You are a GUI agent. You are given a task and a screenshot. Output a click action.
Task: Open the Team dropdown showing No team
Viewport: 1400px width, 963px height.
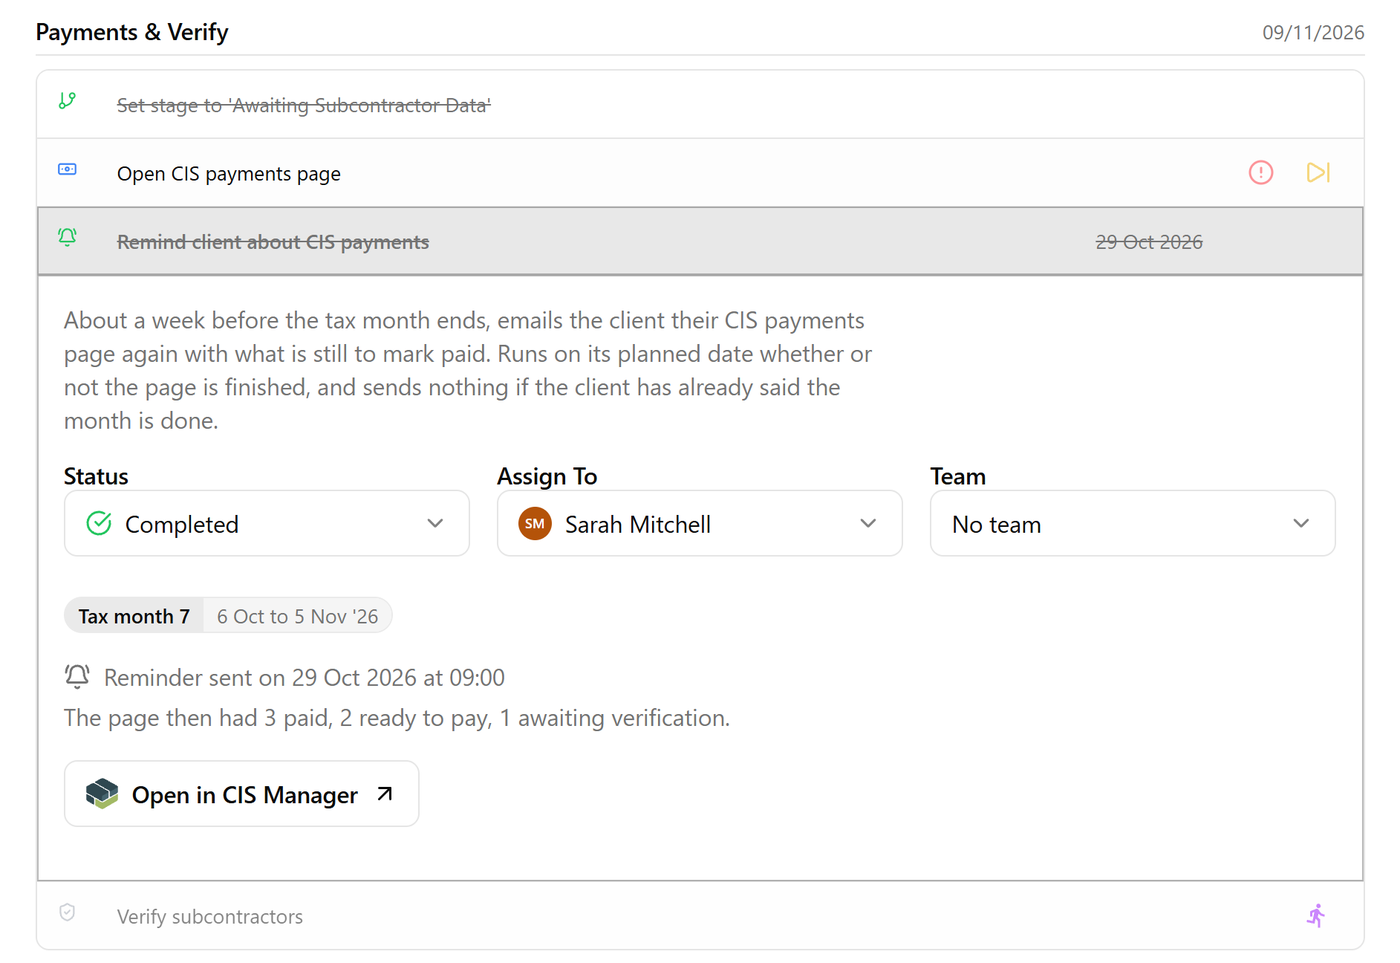(x=1133, y=523)
